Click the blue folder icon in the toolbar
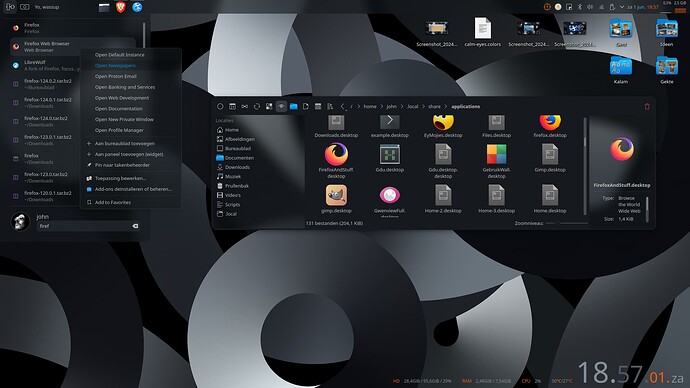 [x=294, y=106]
